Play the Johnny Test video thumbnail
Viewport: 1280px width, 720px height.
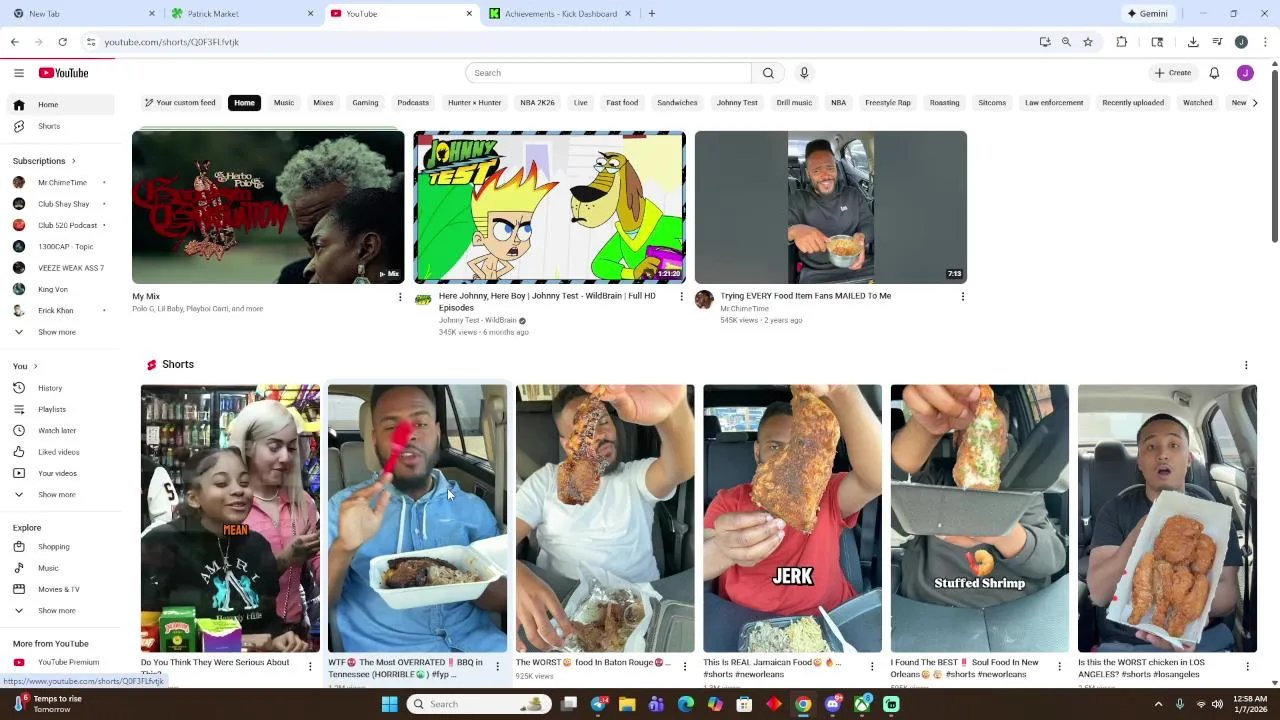tap(549, 207)
